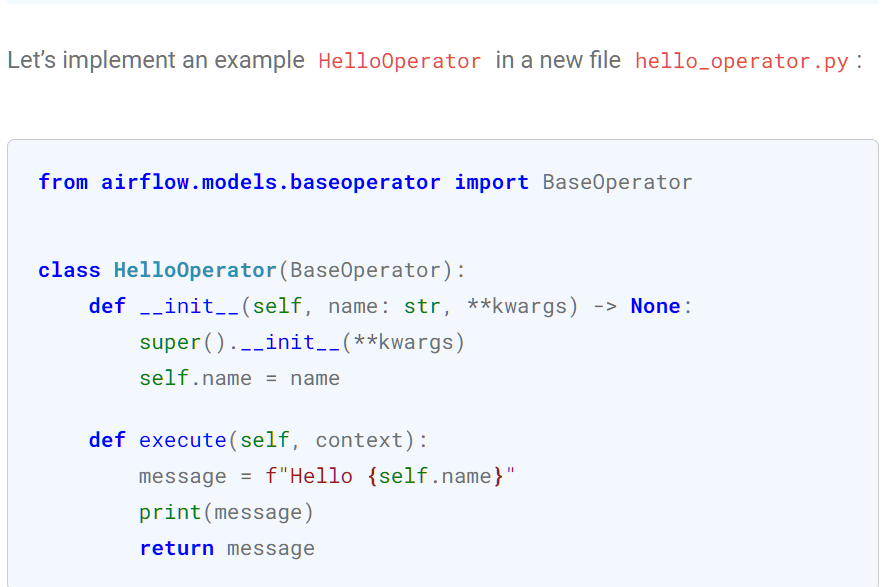Click the 'self.name = name' assignment line
886x587 pixels.
(240, 378)
